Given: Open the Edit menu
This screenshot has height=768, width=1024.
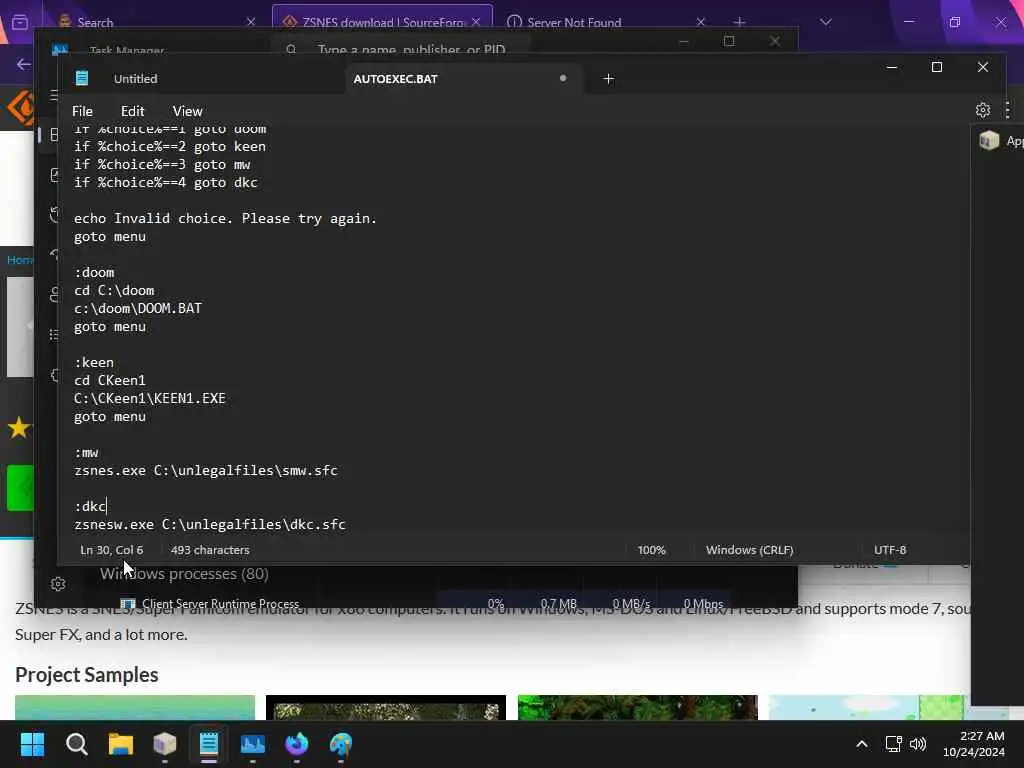Looking at the screenshot, I should tap(133, 111).
